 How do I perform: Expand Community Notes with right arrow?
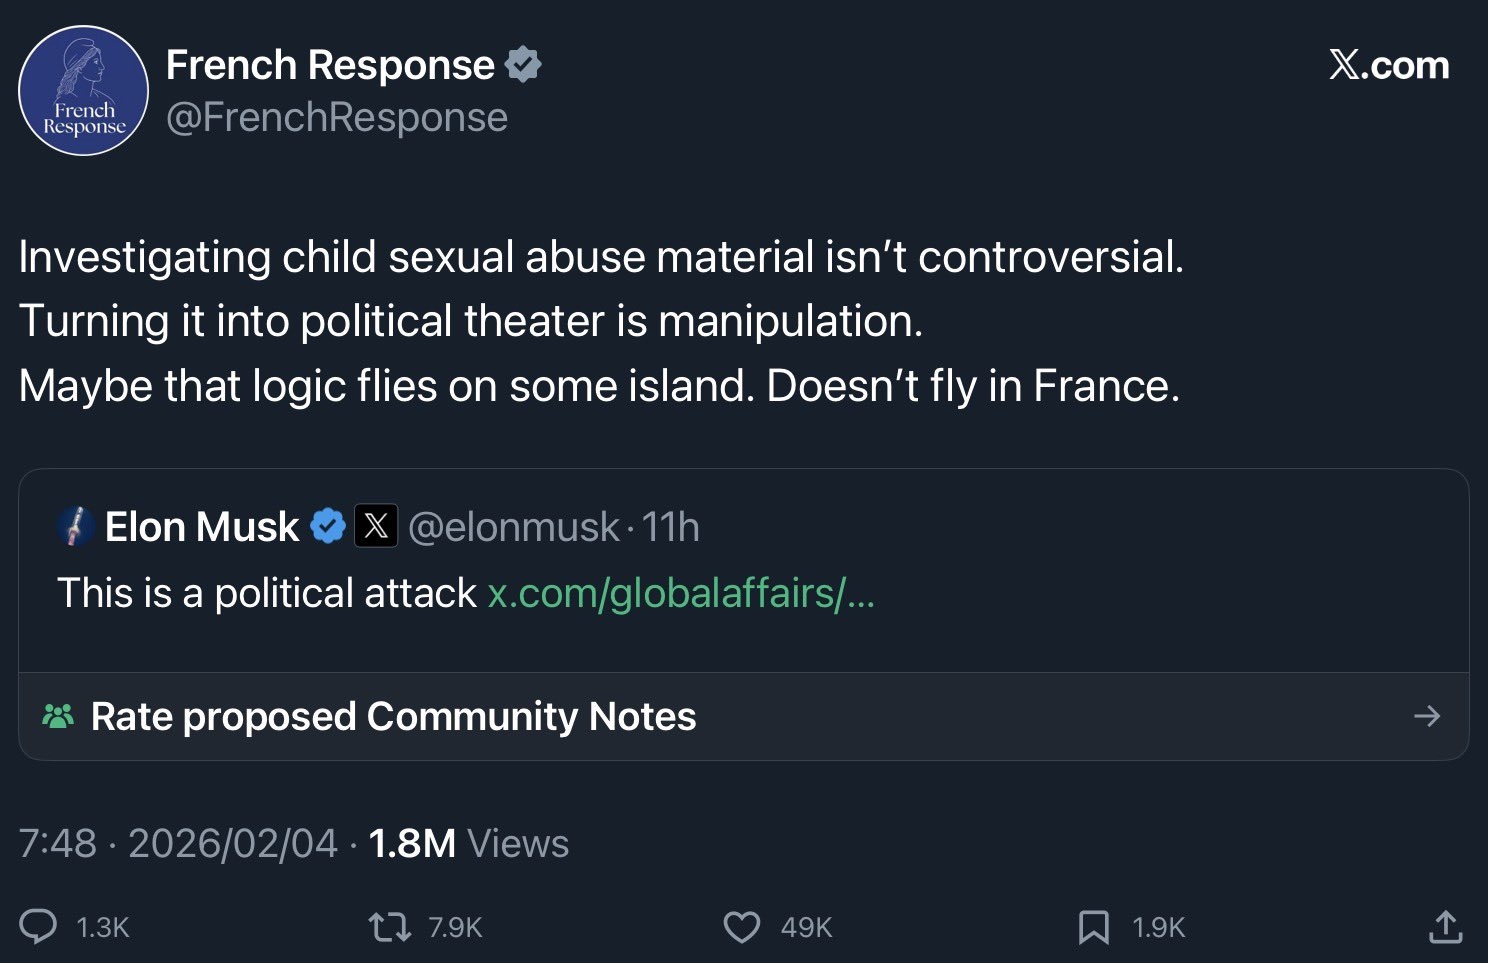coord(1427,716)
